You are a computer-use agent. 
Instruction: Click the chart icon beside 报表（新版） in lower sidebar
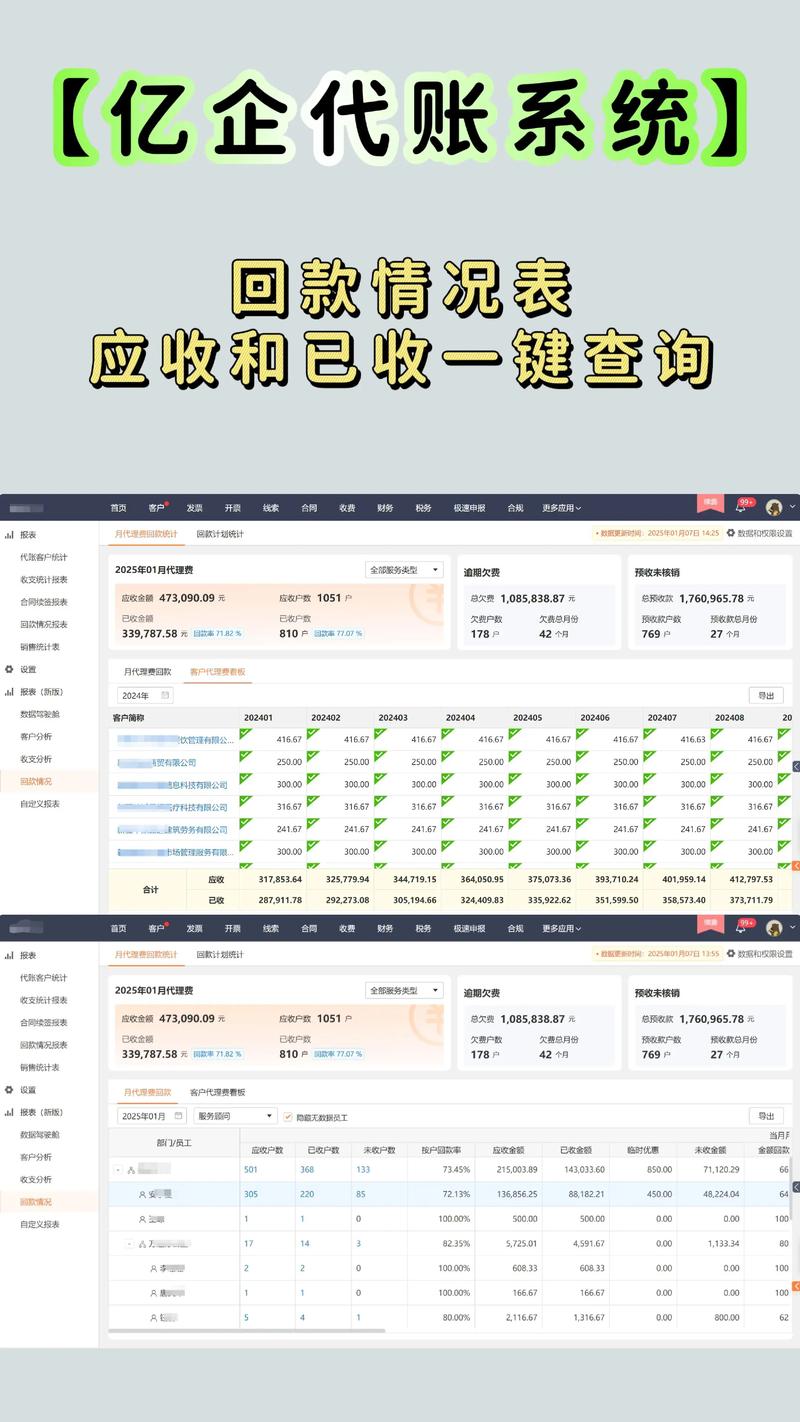tap(9, 1112)
